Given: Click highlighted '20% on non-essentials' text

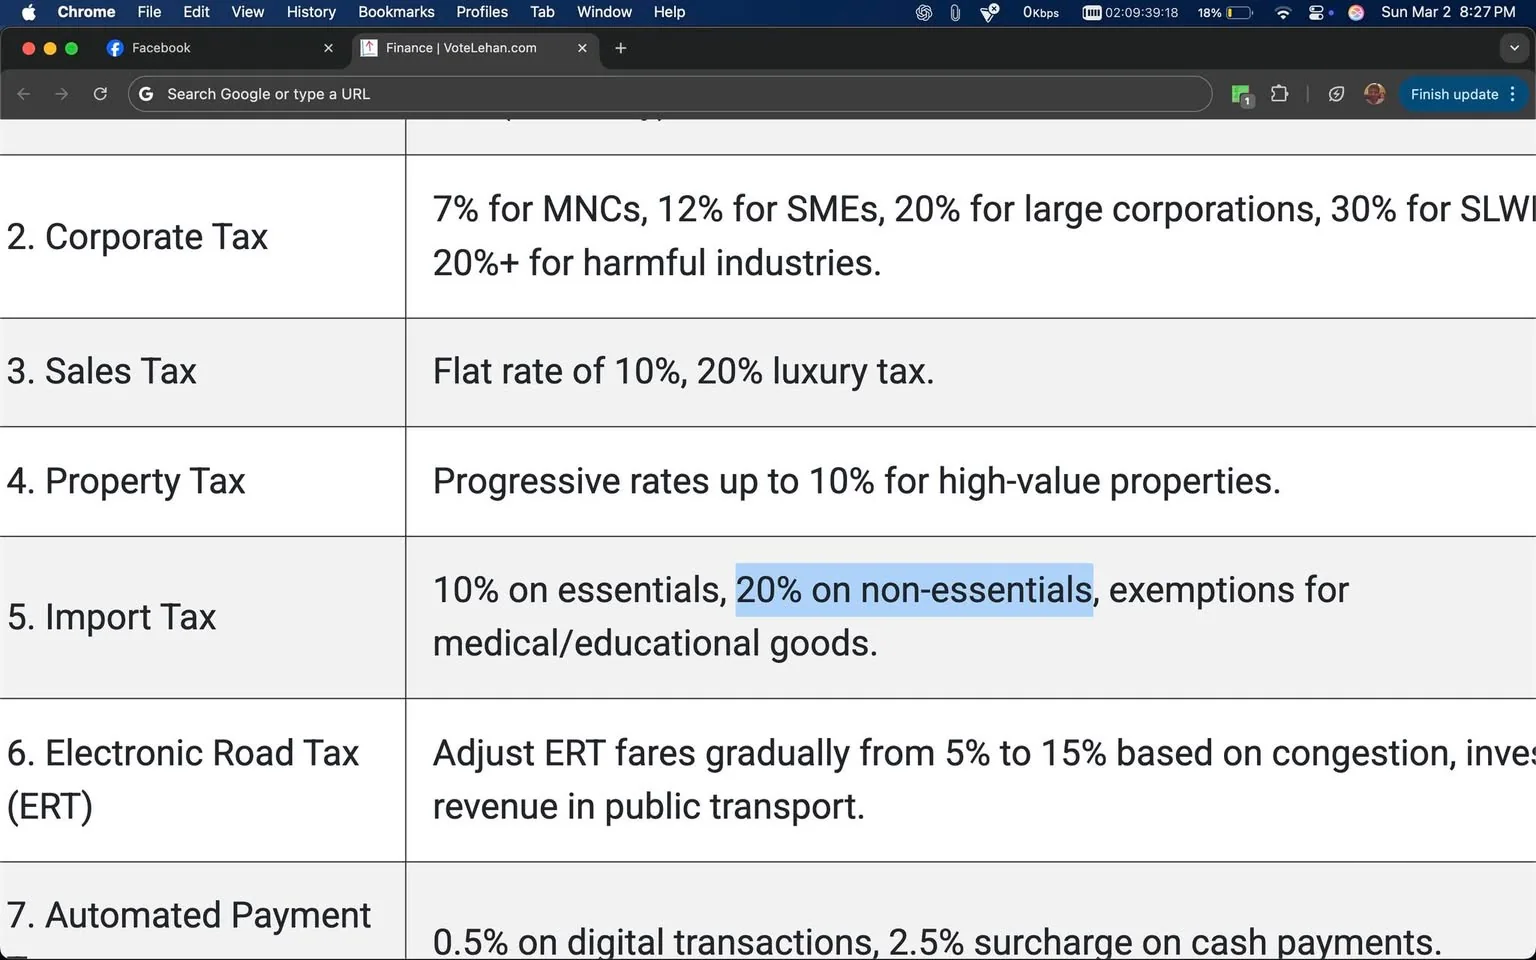Looking at the screenshot, I should [x=914, y=590].
